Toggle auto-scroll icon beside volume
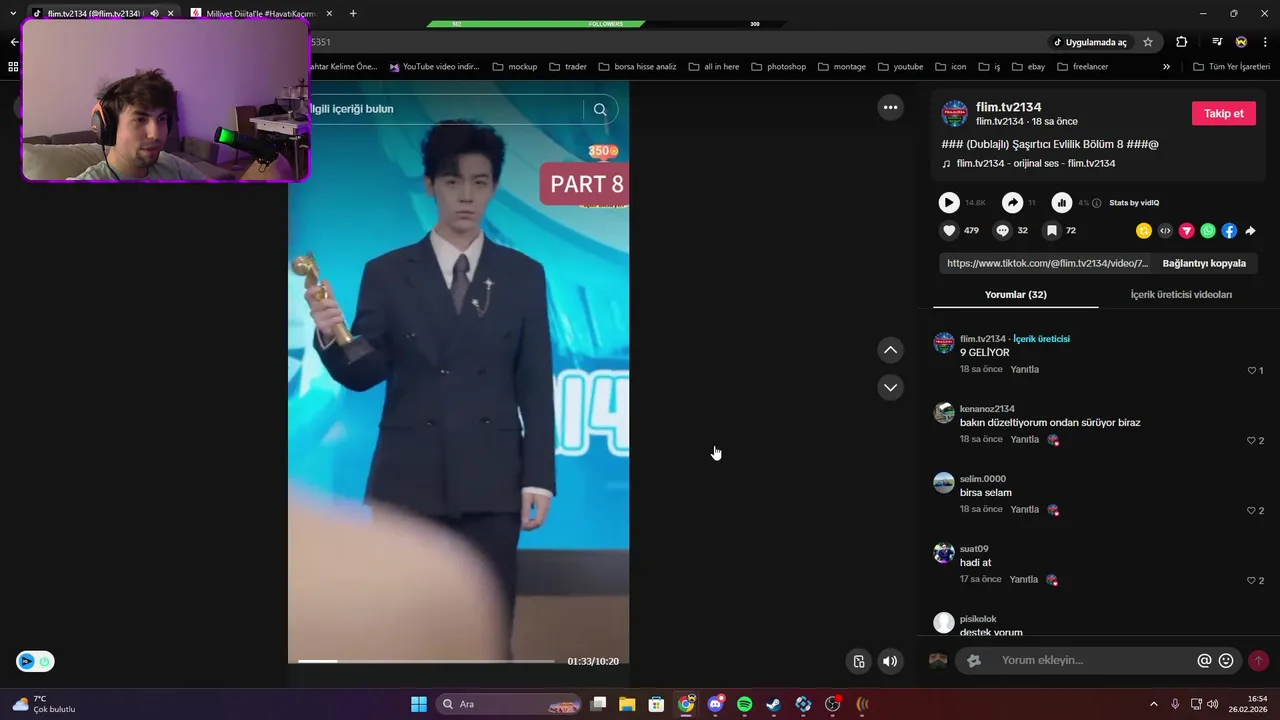Screen dimensions: 1280x720 (x=859, y=661)
